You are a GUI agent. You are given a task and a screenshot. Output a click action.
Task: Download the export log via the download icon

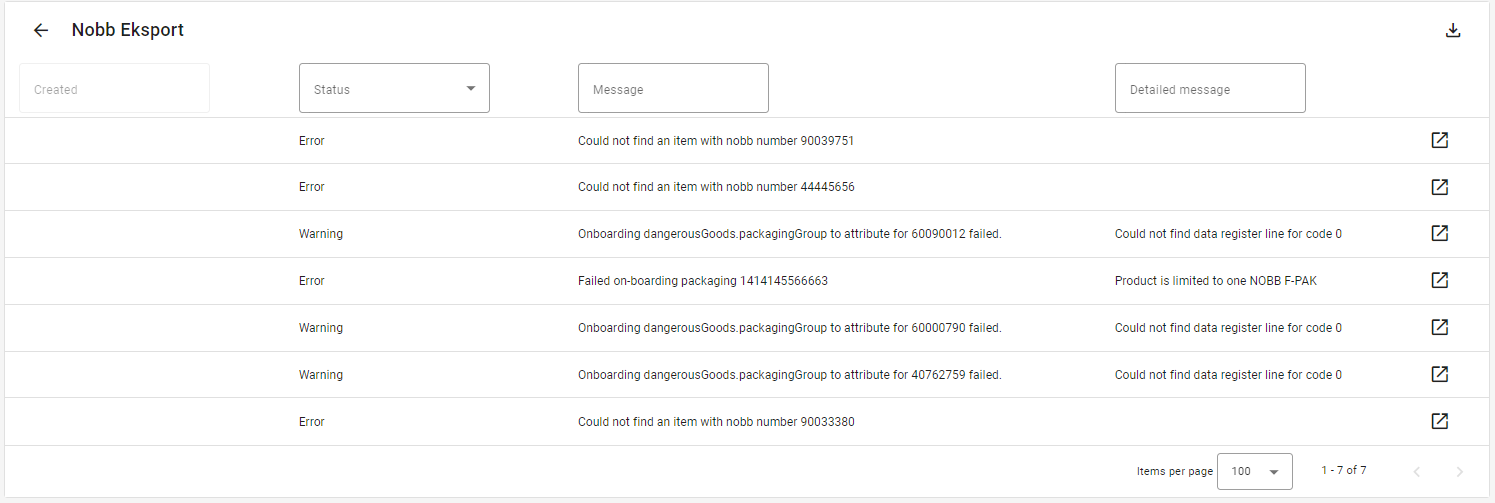1453,30
